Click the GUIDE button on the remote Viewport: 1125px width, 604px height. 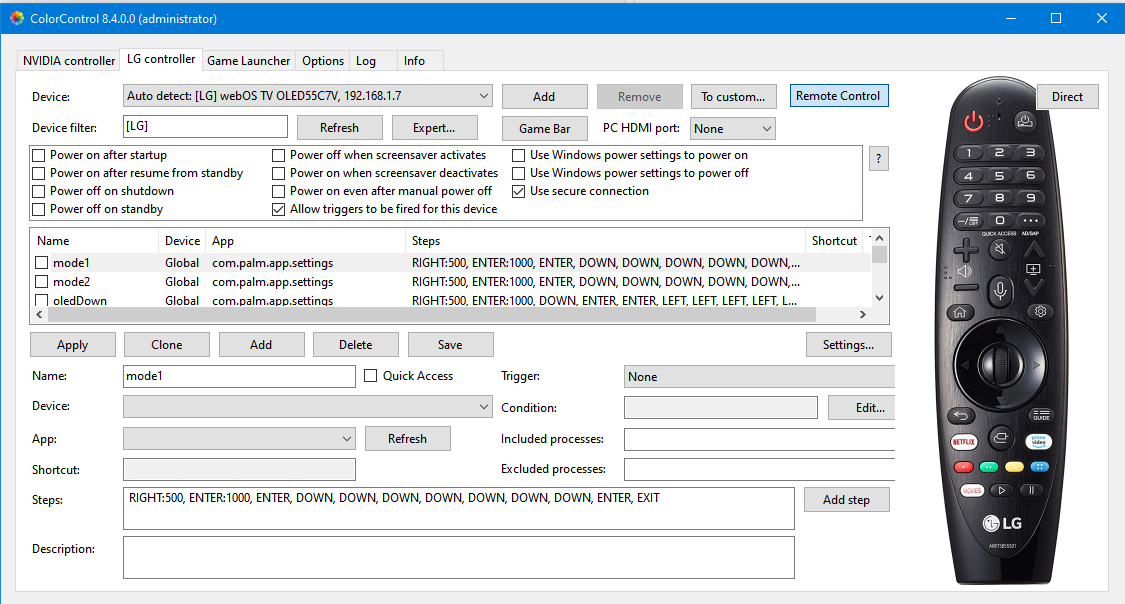tap(1040, 415)
